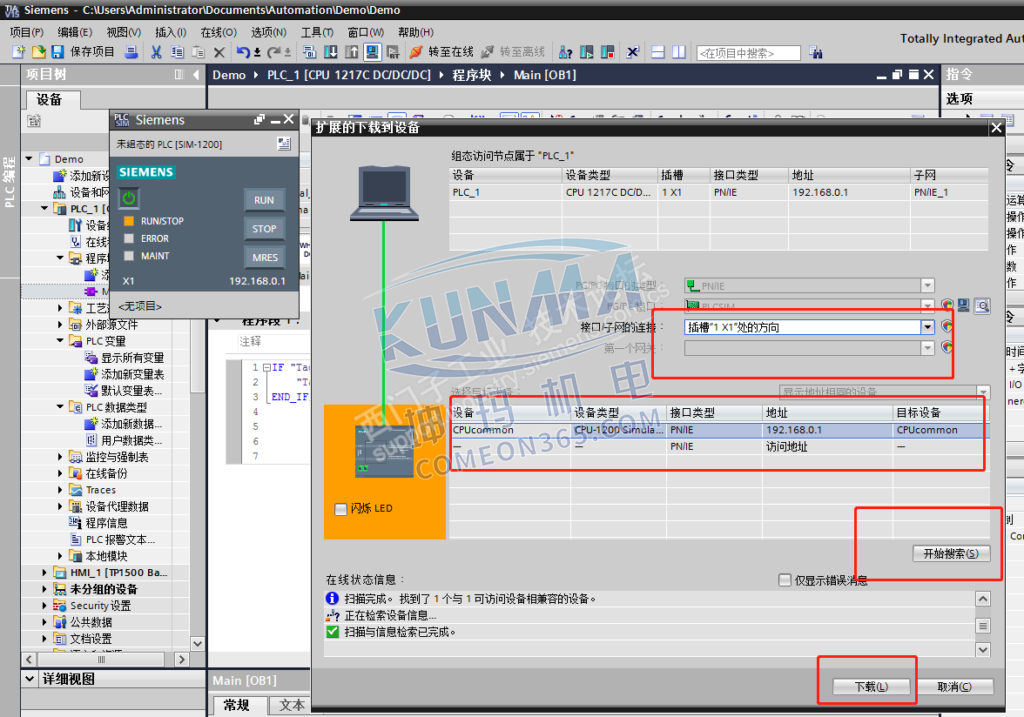Click the 取消(C) button

coord(954,687)
